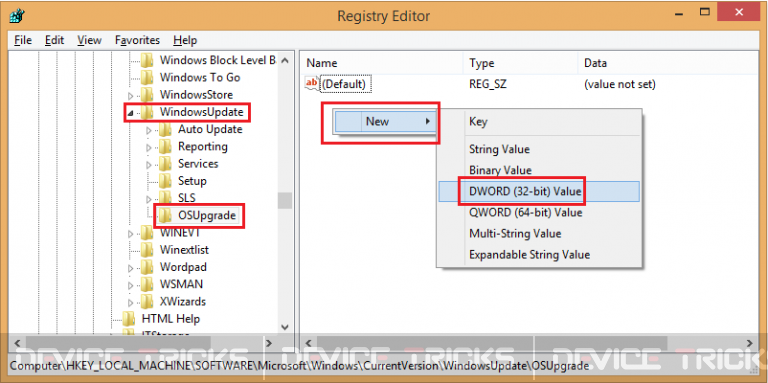
Task: Select the OSUpgrade folder icon
Action: click(165, 215)
